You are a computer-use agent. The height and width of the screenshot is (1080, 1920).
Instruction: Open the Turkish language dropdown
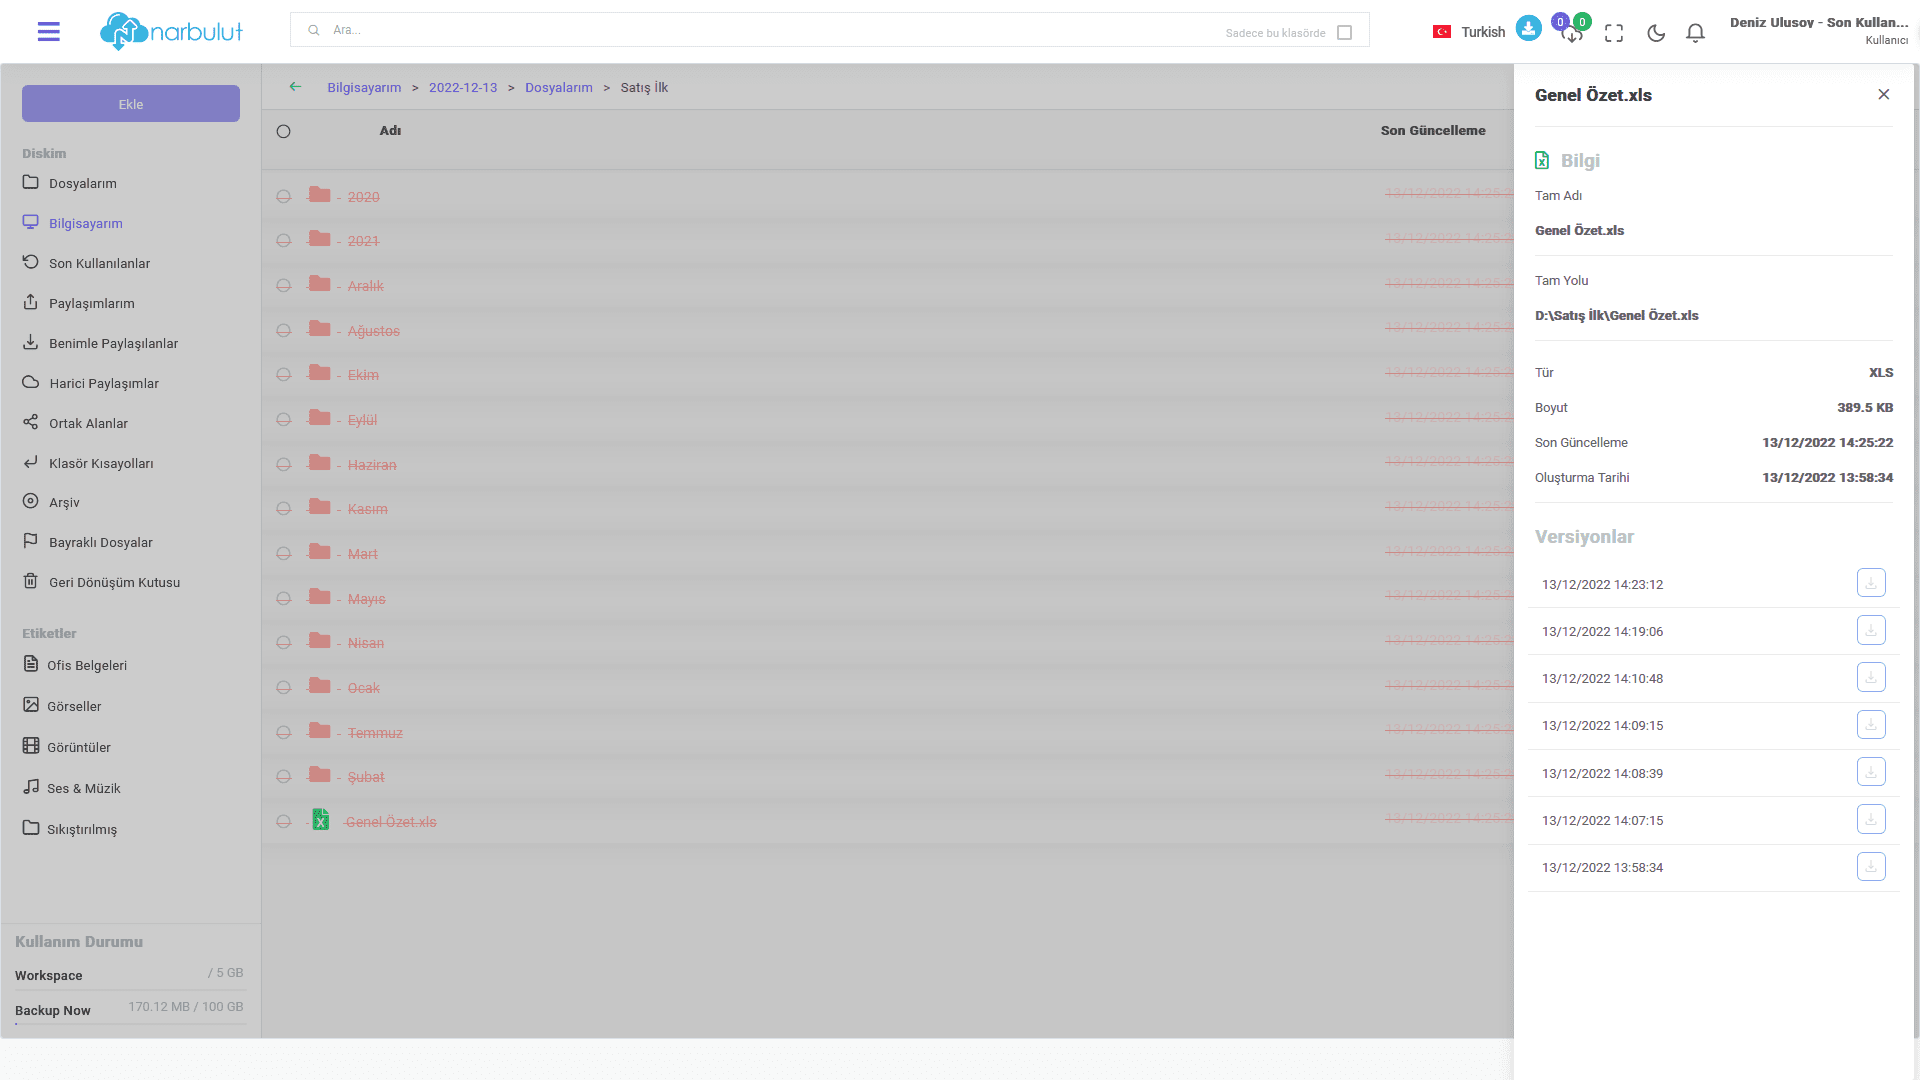[x=1469, y=32]
